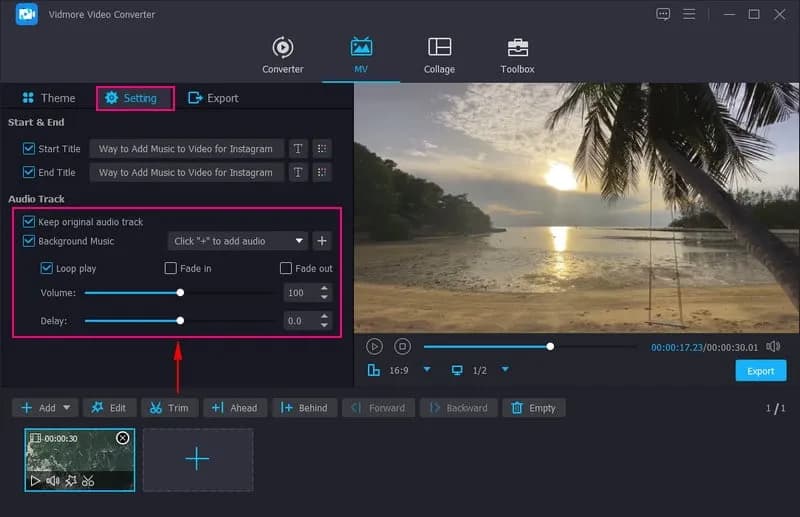This screenshot has height=517, width=800.
Task: Open position grid icon for End Title
Action: click(322, 173)
